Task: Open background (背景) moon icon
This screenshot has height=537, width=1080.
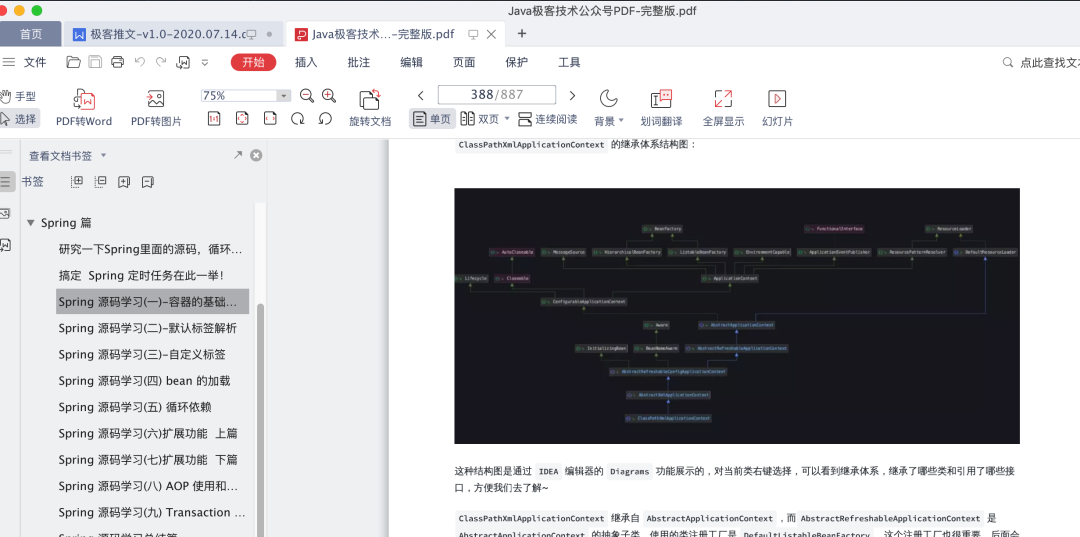Action: [x=608, y=99]
